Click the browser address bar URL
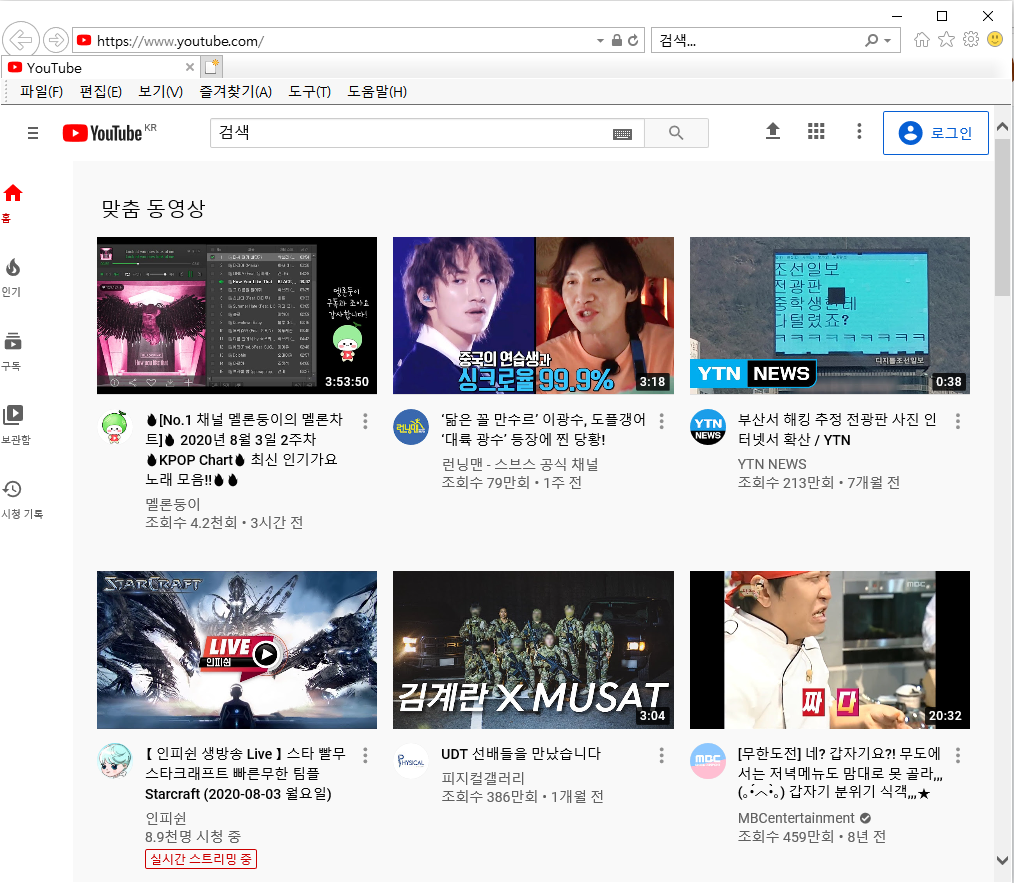The height and width of the screenshot is (883, 1014). [180, 41]
